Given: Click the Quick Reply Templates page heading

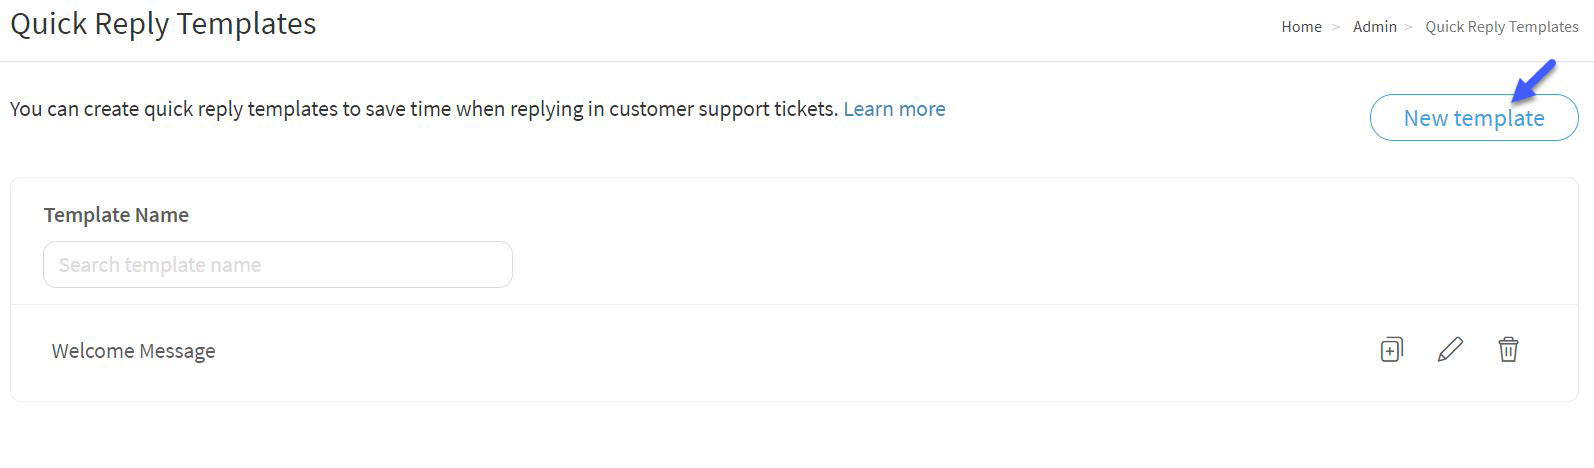Looking at the screenshot, I should click(x=163, y=24).
